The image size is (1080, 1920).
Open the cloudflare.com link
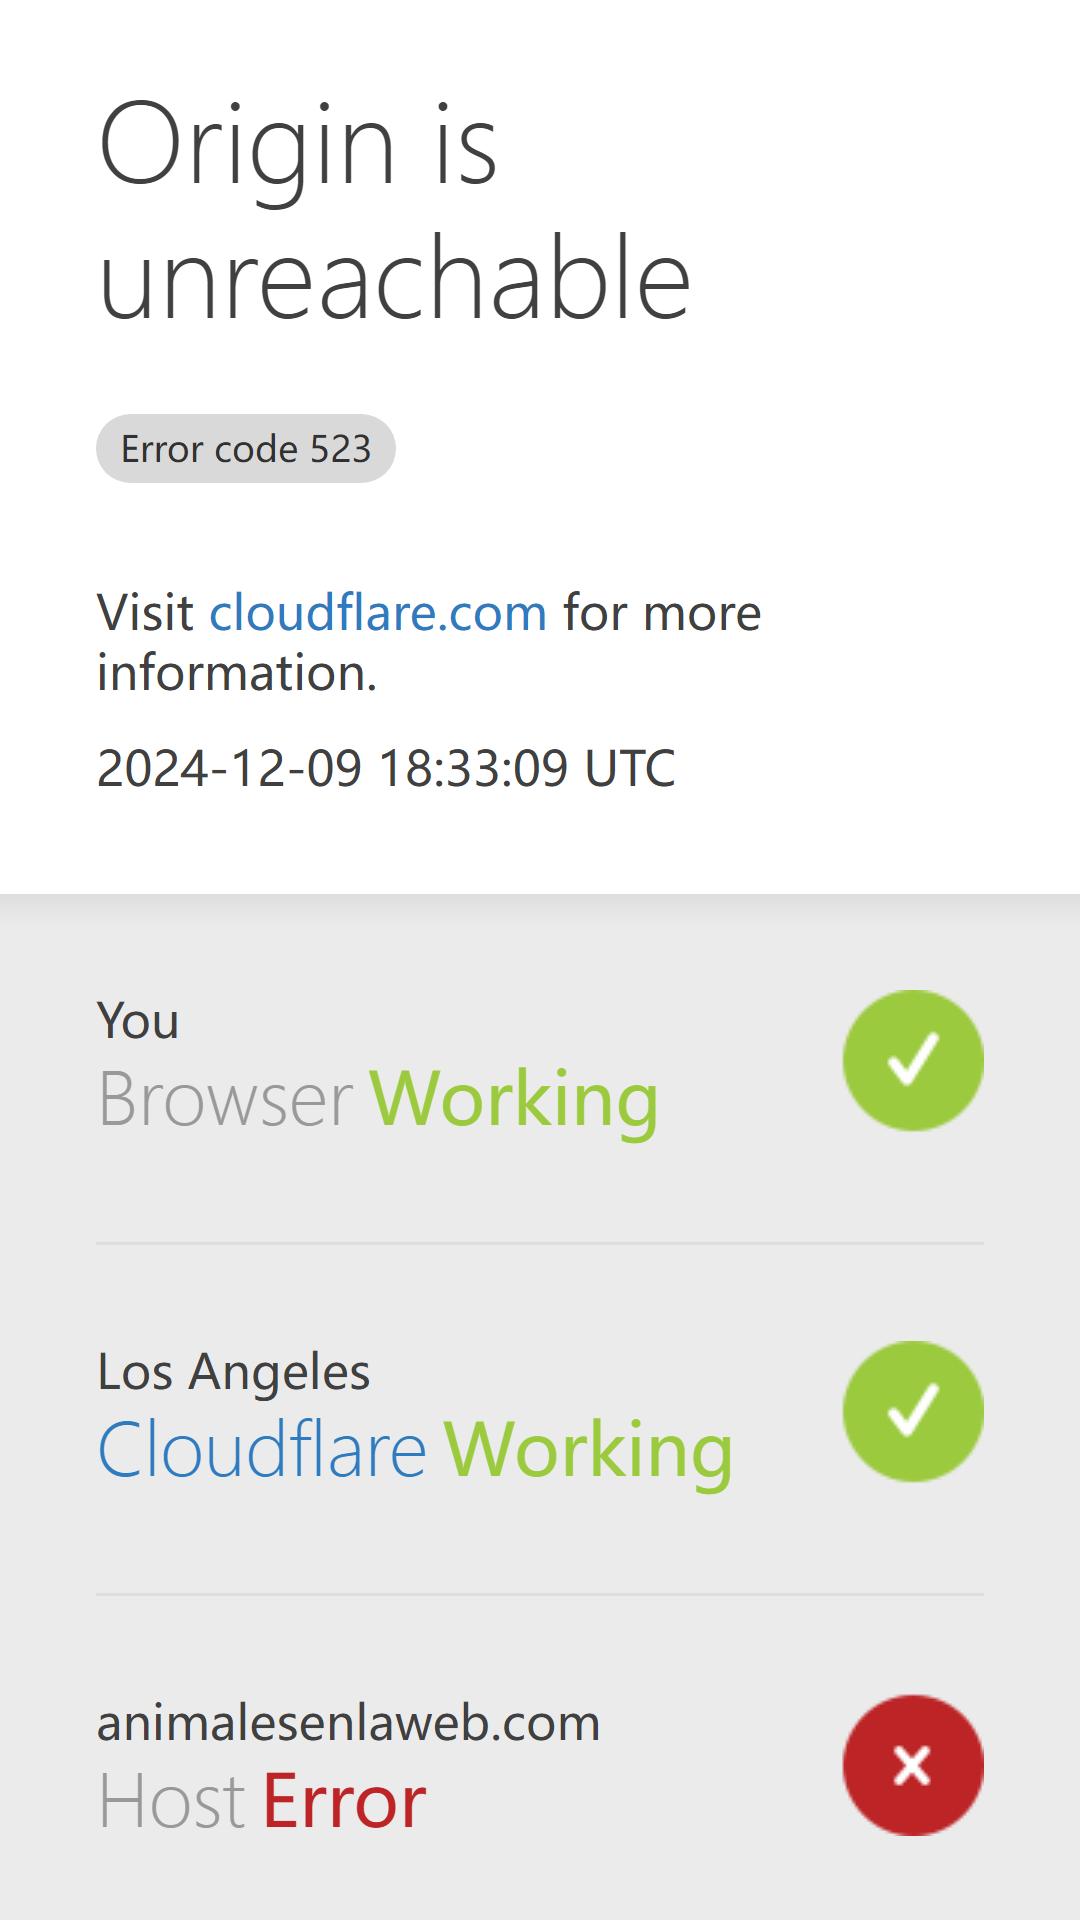(378, 612)
